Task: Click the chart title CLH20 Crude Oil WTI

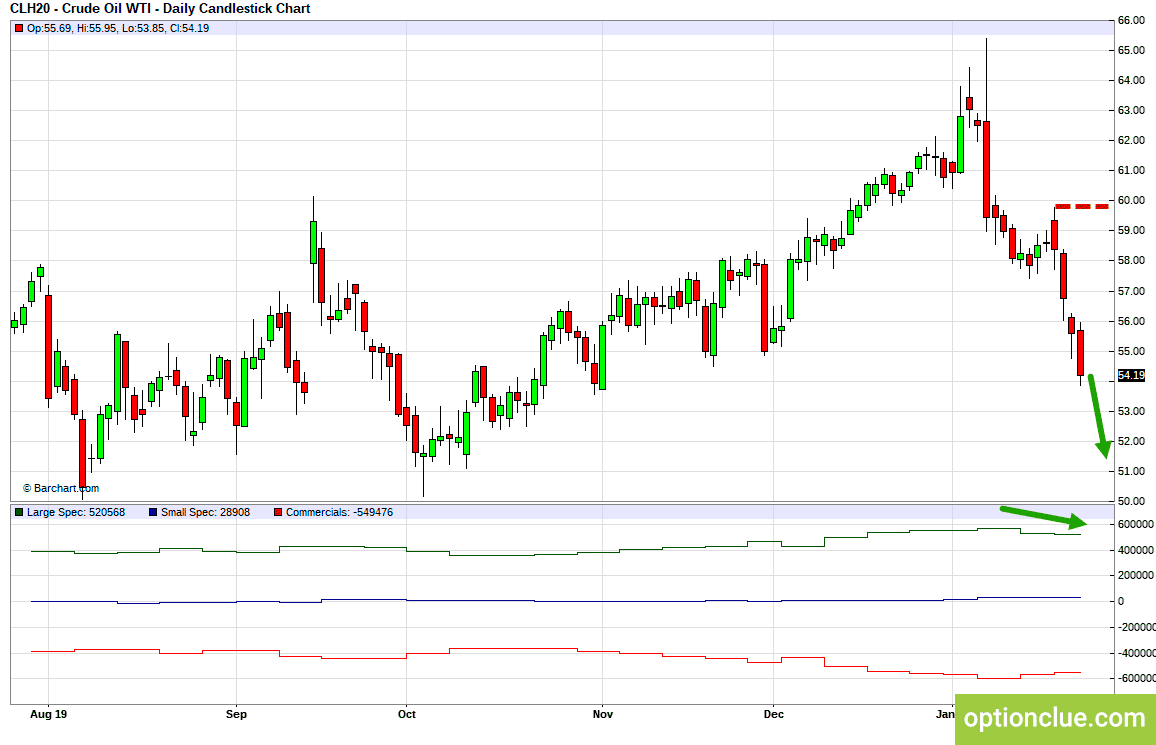Action: (x=160, y=9)
